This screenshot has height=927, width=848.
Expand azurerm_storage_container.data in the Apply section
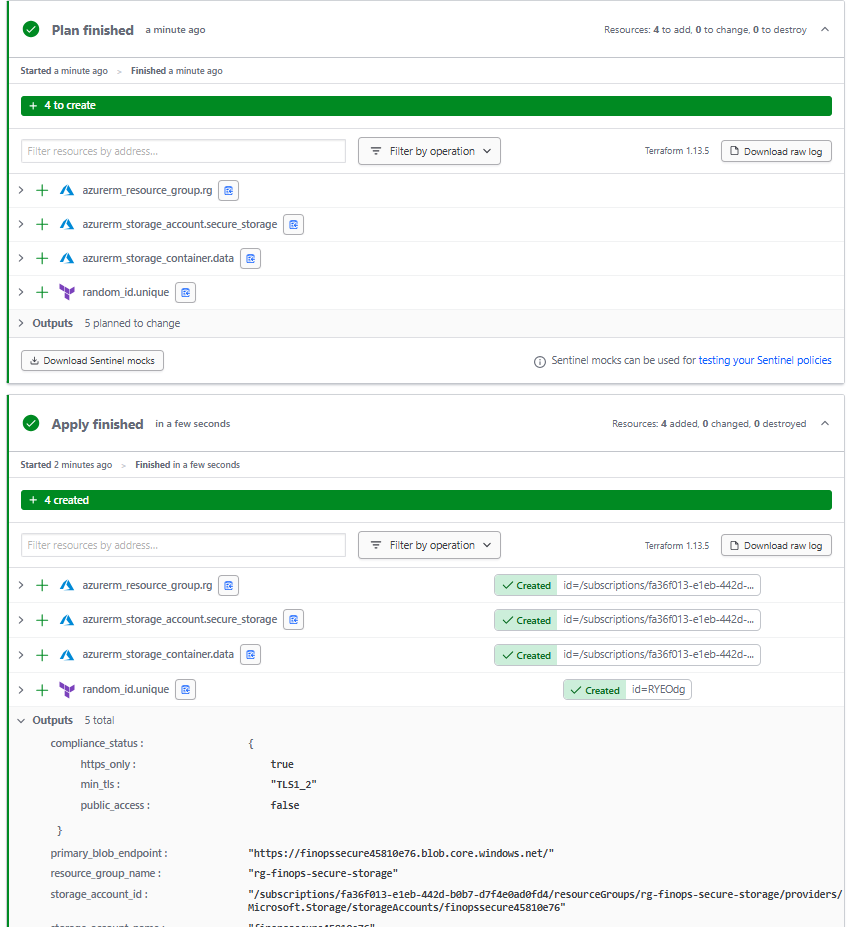coord(21,655)
